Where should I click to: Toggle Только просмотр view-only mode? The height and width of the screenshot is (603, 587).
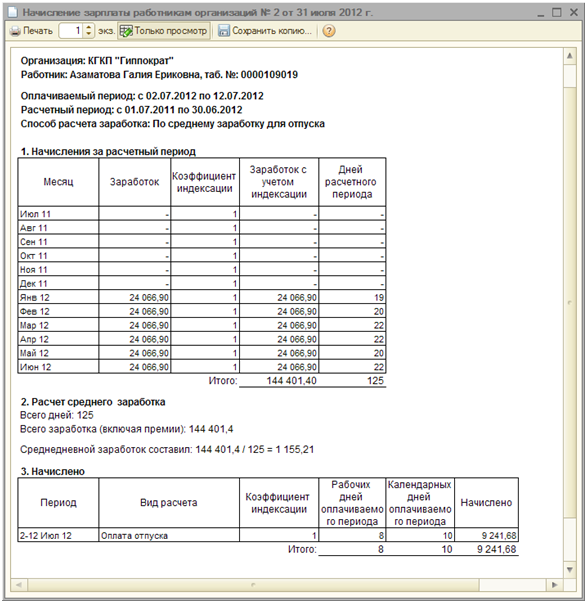click(164, 31)
